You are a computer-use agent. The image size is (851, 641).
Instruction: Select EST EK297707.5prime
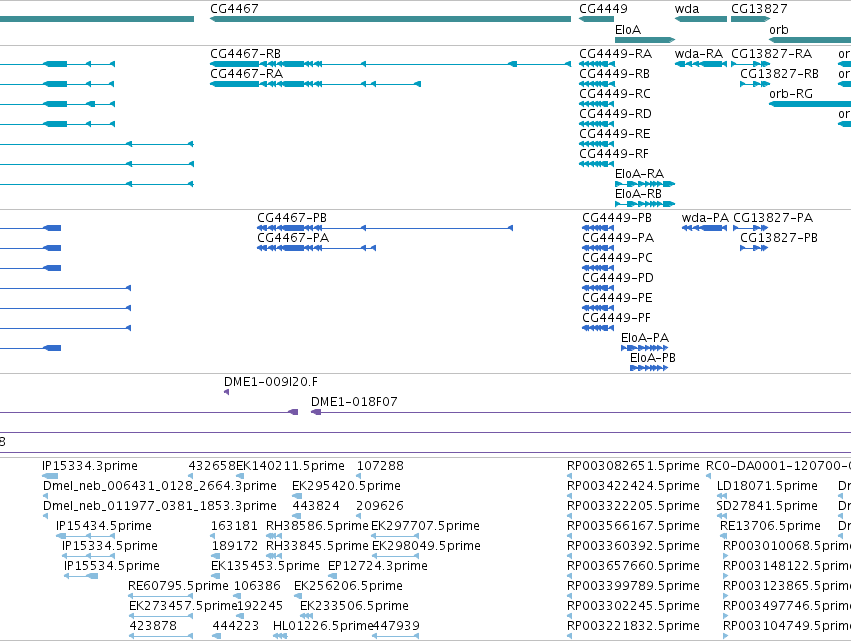click(x=395, y=536)
